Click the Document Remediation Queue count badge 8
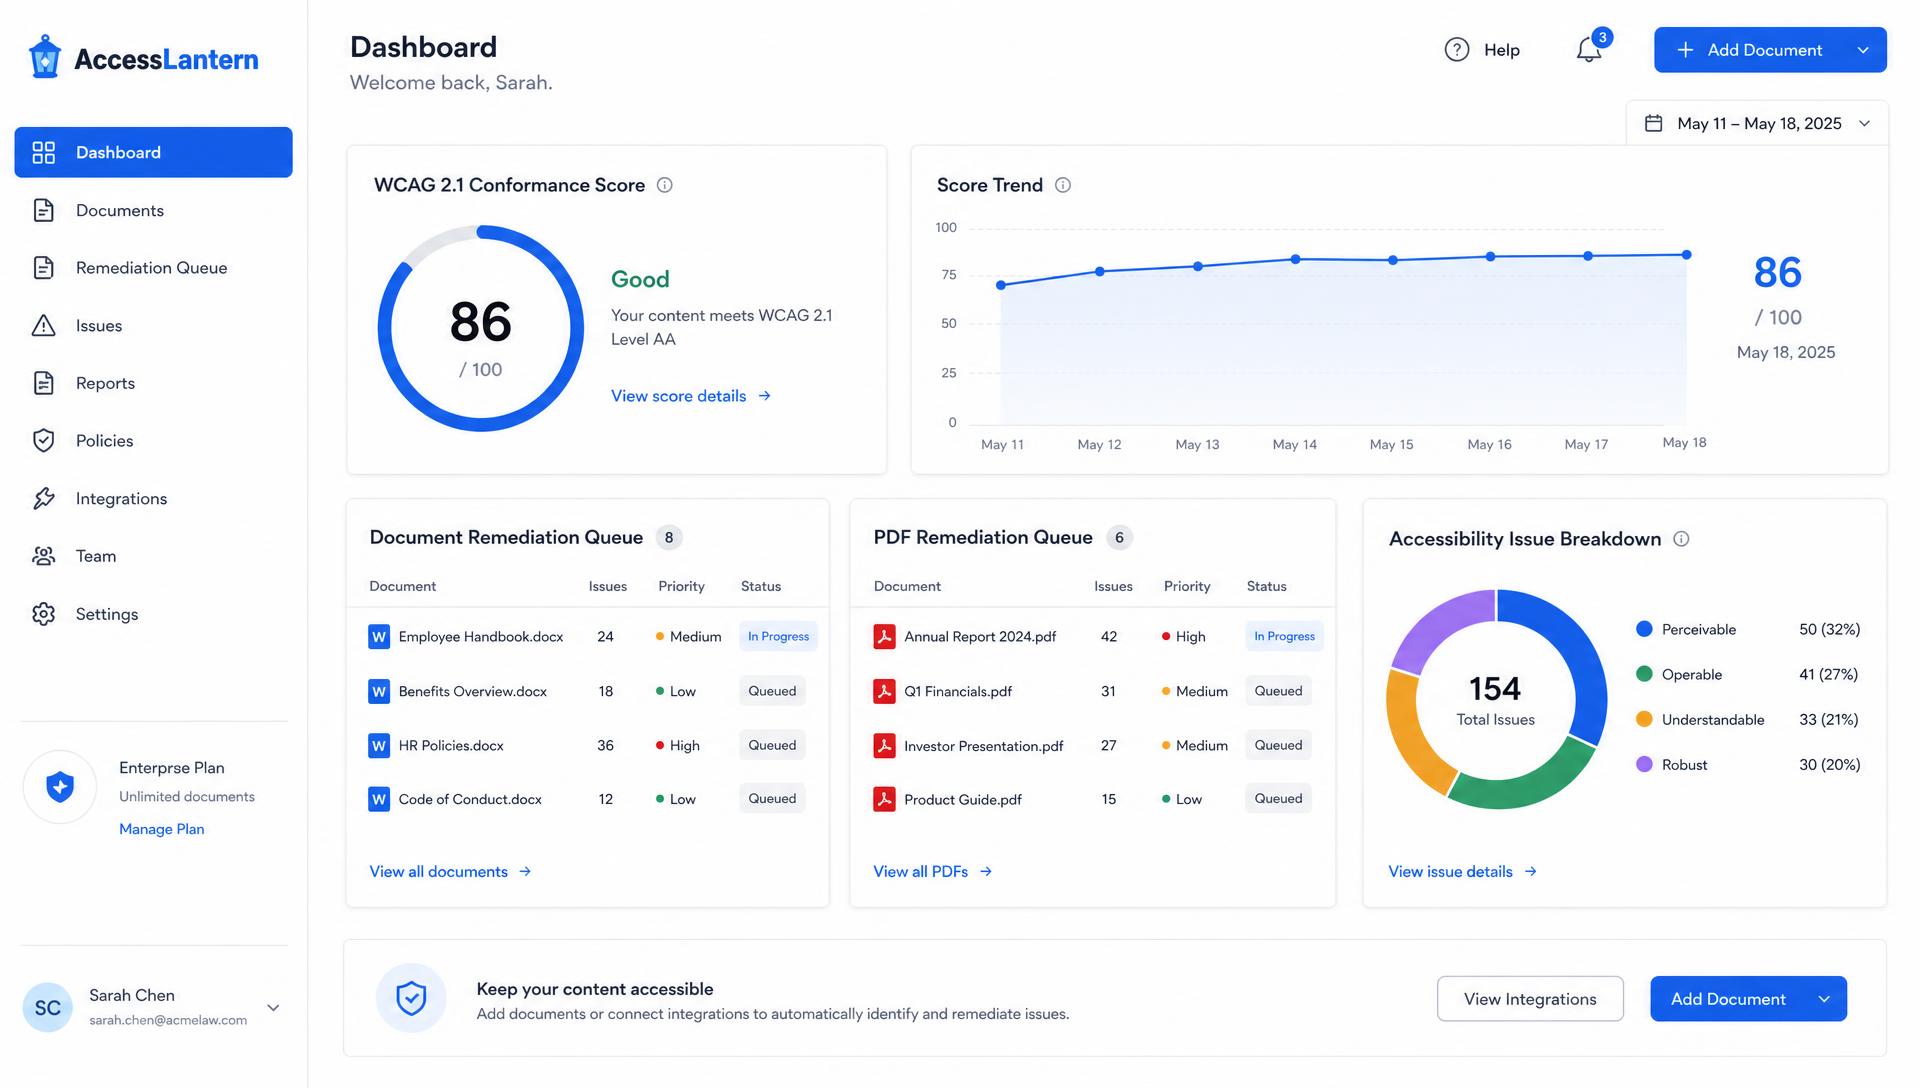 [669, 538]
